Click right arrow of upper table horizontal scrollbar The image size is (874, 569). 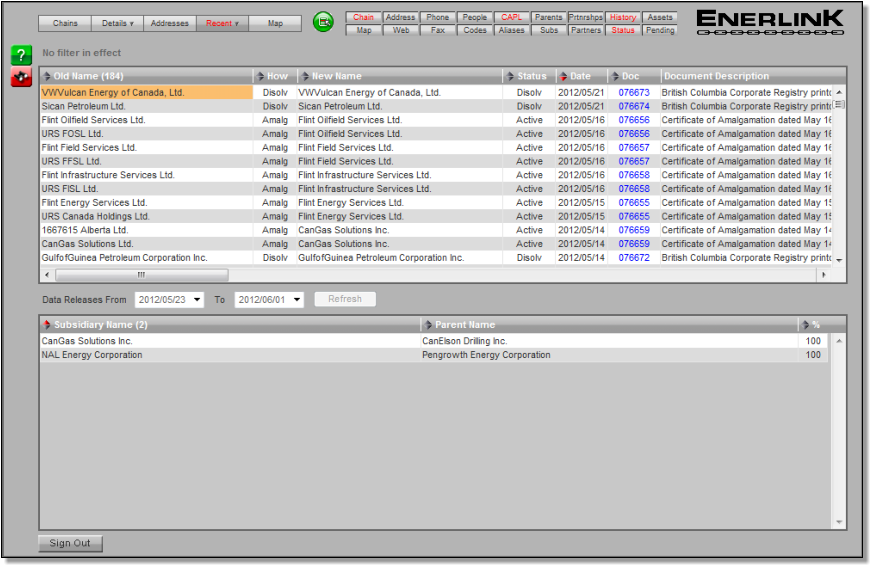(823, 275)
